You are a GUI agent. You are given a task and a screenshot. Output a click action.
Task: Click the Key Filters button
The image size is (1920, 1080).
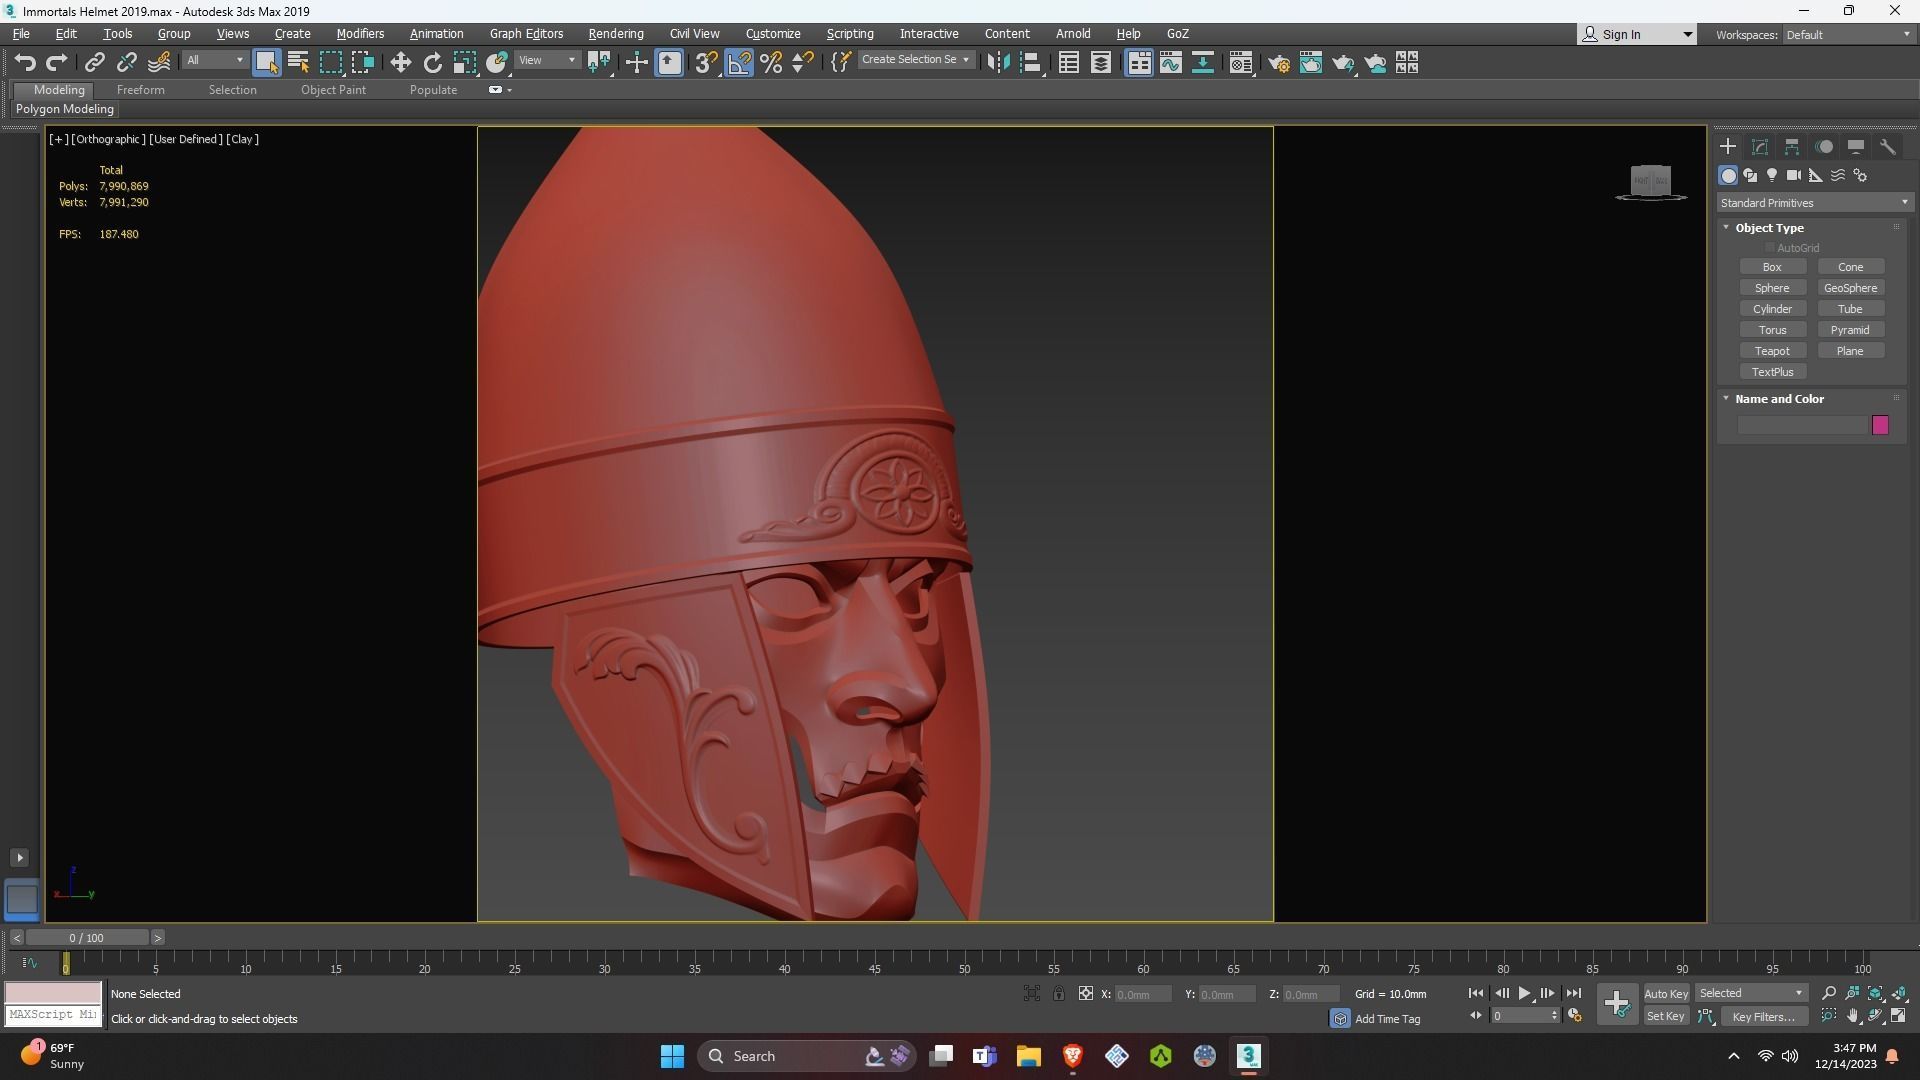[1763, 1017]
